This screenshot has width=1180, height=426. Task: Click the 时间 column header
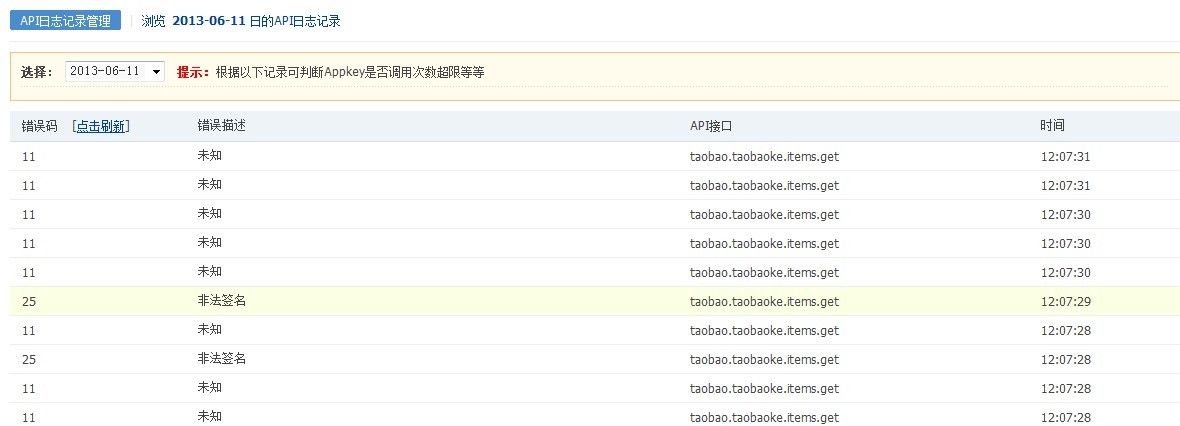[1052, 126]
